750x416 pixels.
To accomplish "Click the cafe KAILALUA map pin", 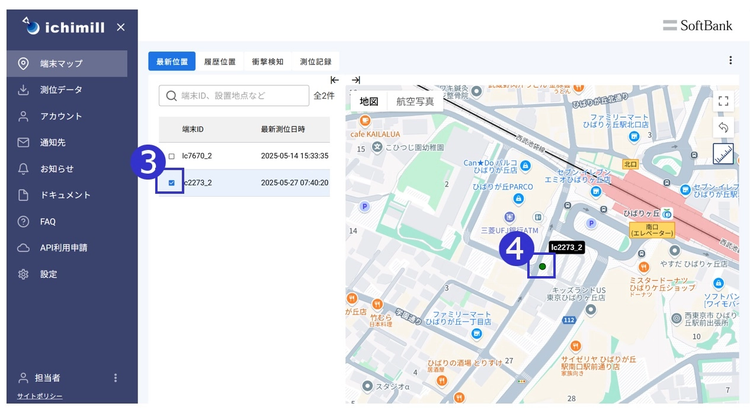I will 365,120.
